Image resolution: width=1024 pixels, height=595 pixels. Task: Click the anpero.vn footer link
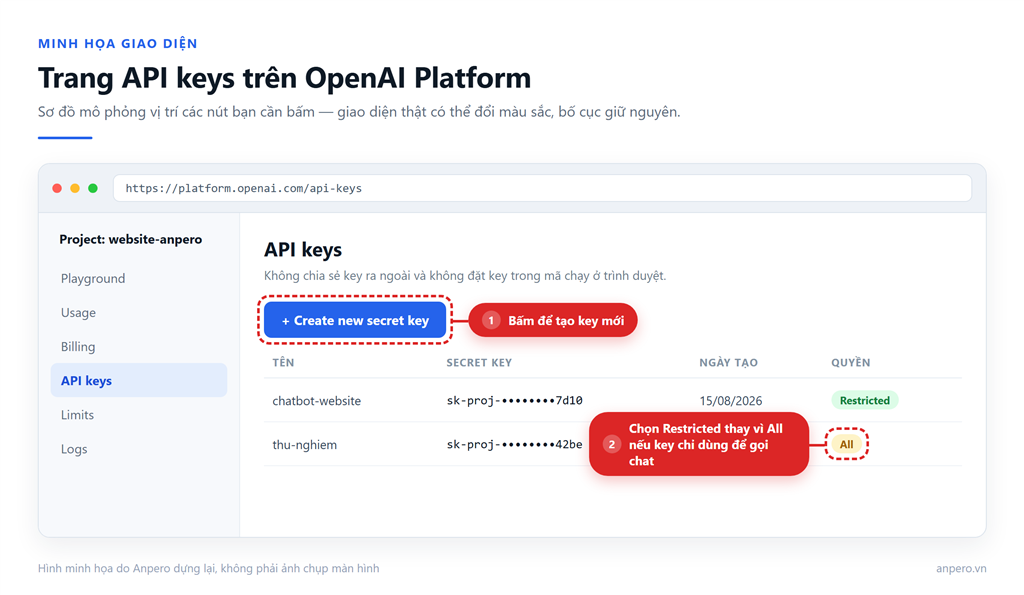pyautogui.click(x=961, y=568)
